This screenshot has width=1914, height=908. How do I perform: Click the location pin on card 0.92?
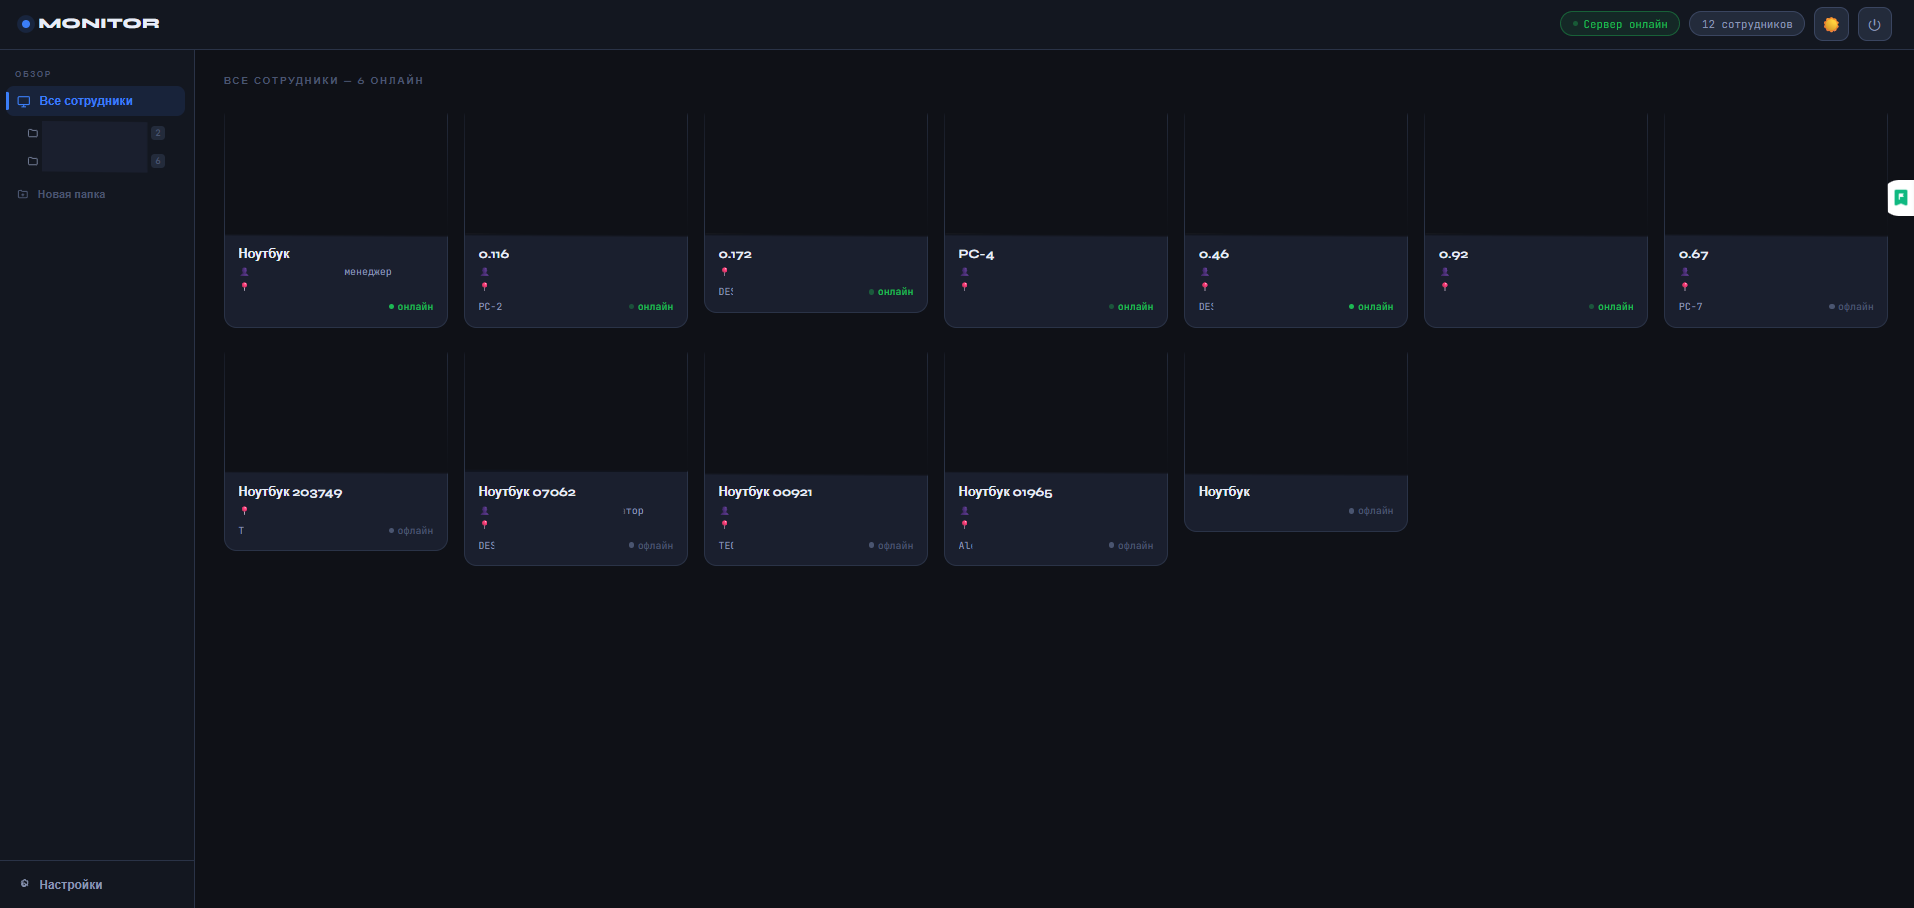(x=1445, y=287)
